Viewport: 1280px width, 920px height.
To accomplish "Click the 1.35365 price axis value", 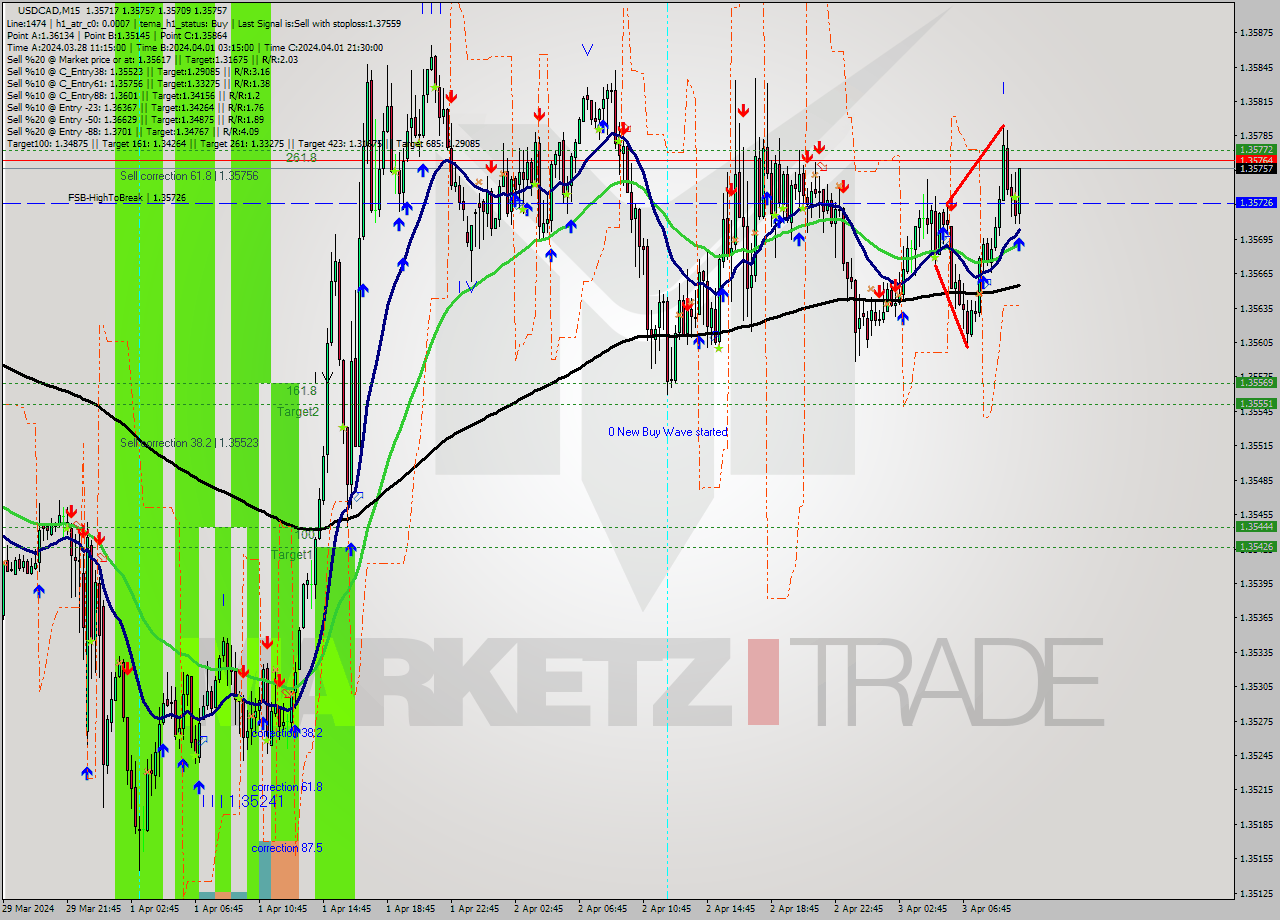I will (1256, 618).
